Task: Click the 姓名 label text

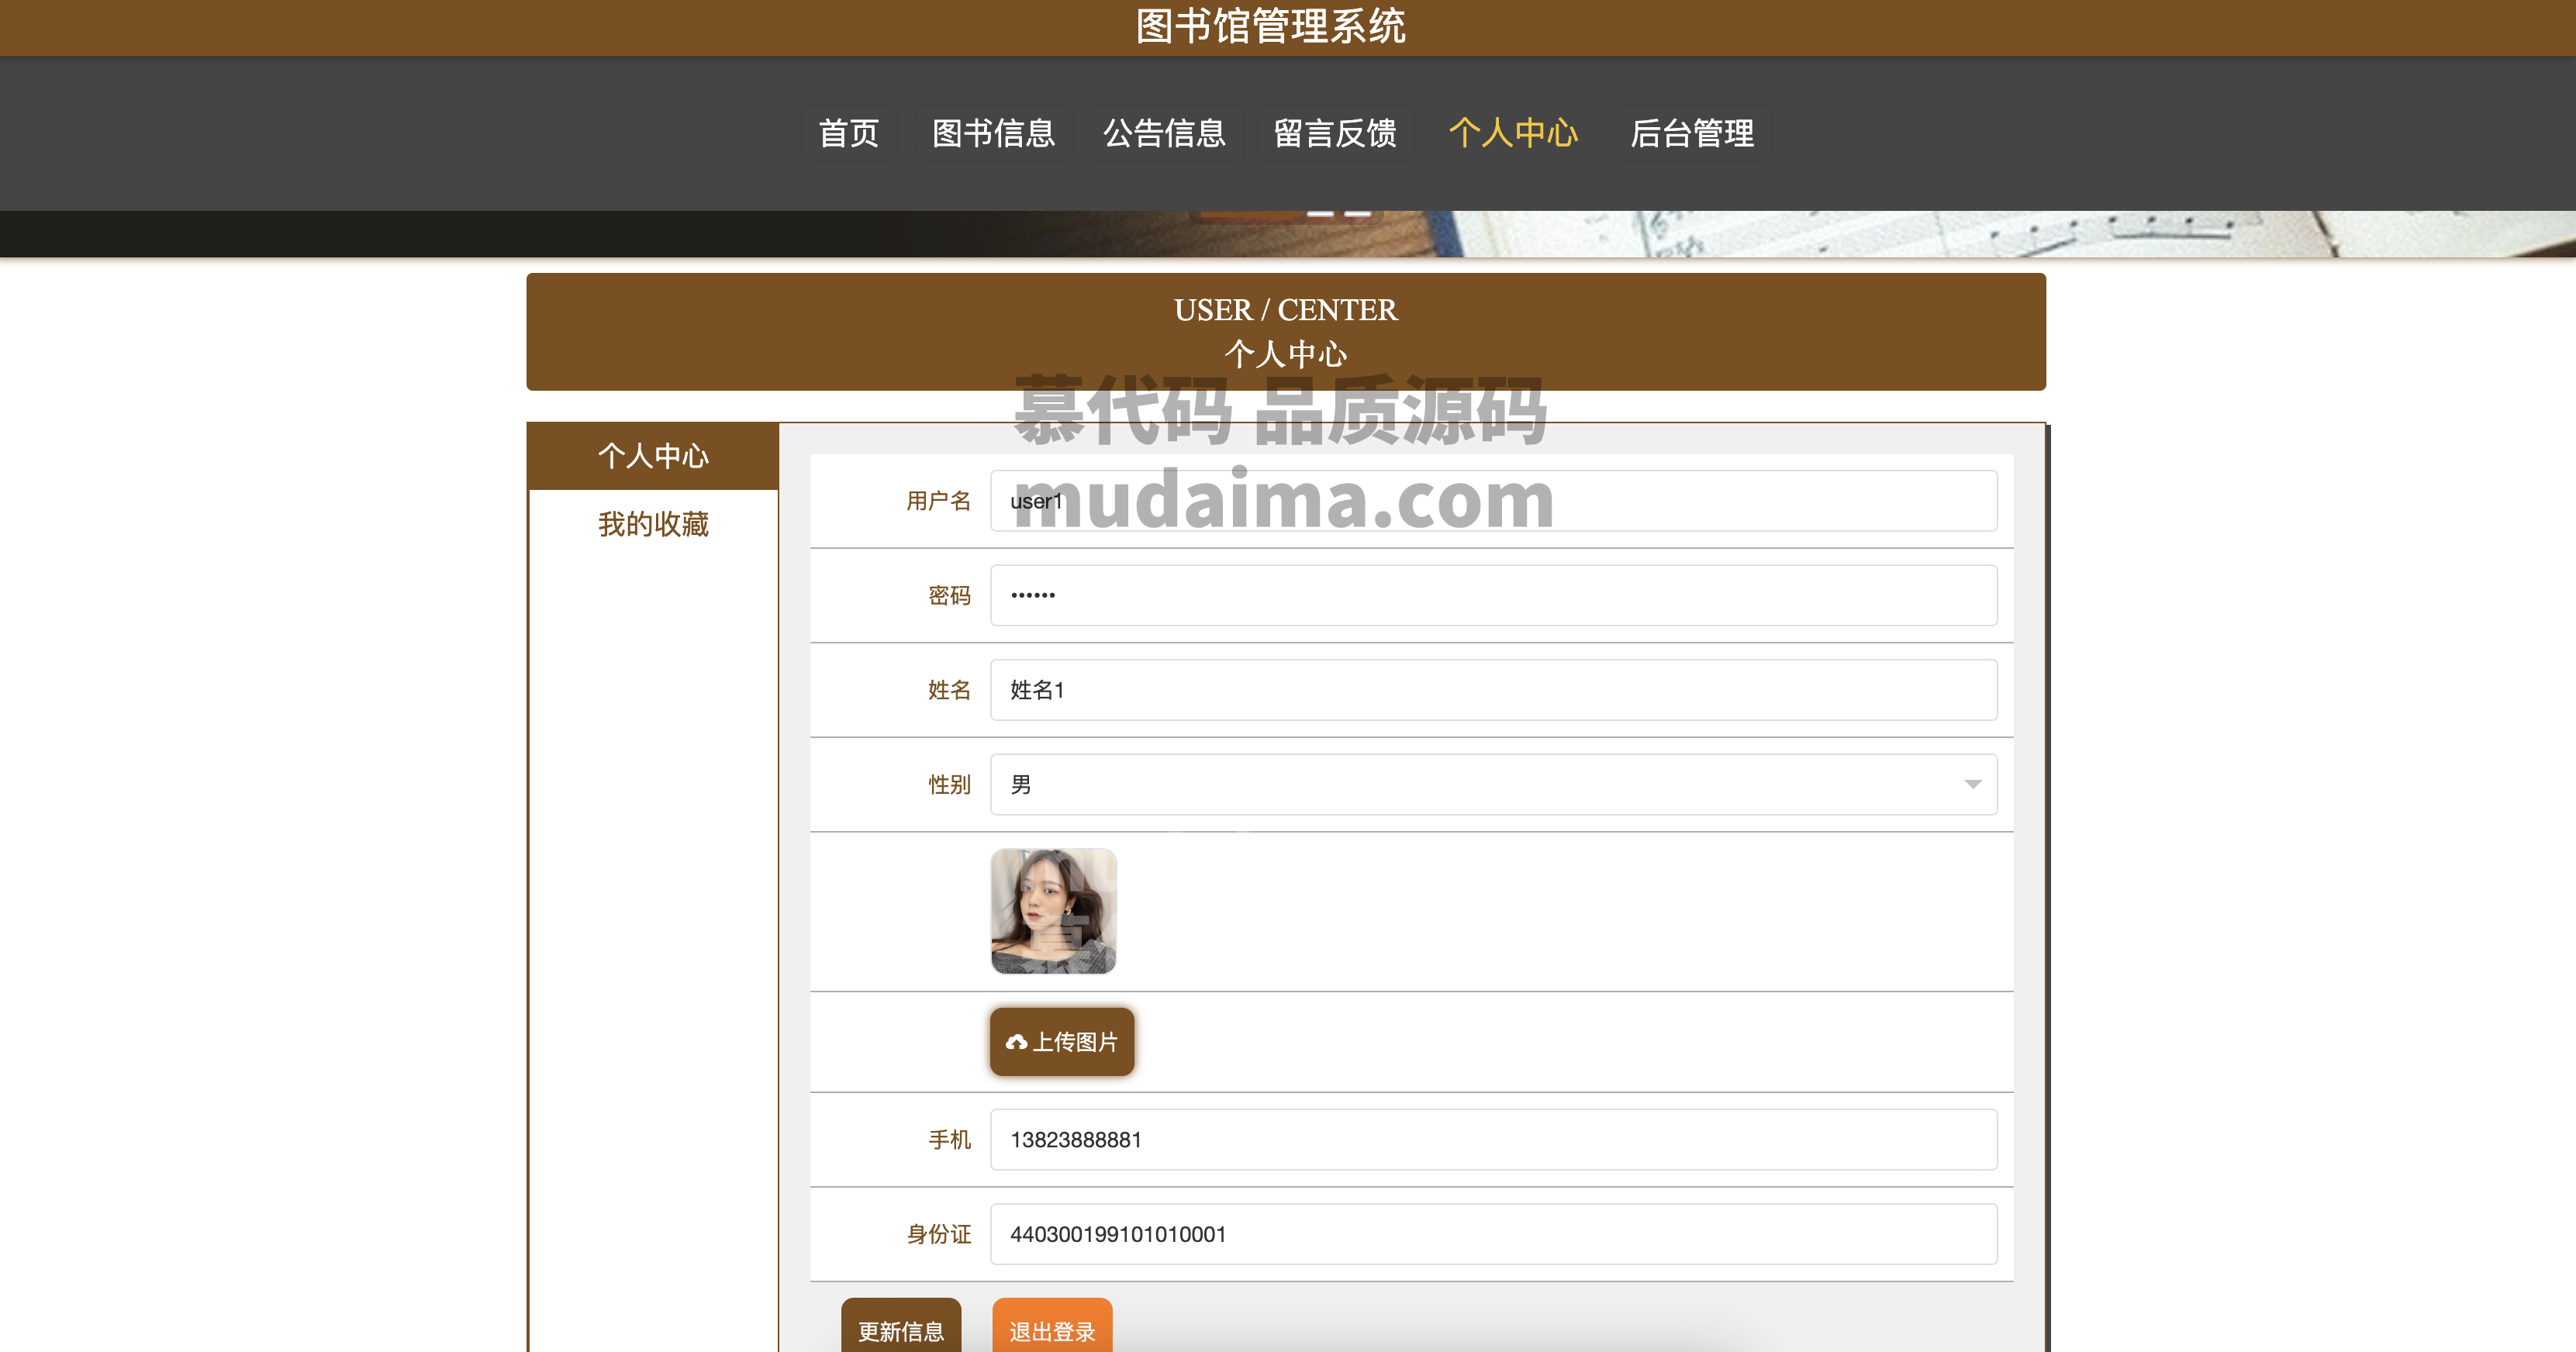Action: tap(949, 690)
